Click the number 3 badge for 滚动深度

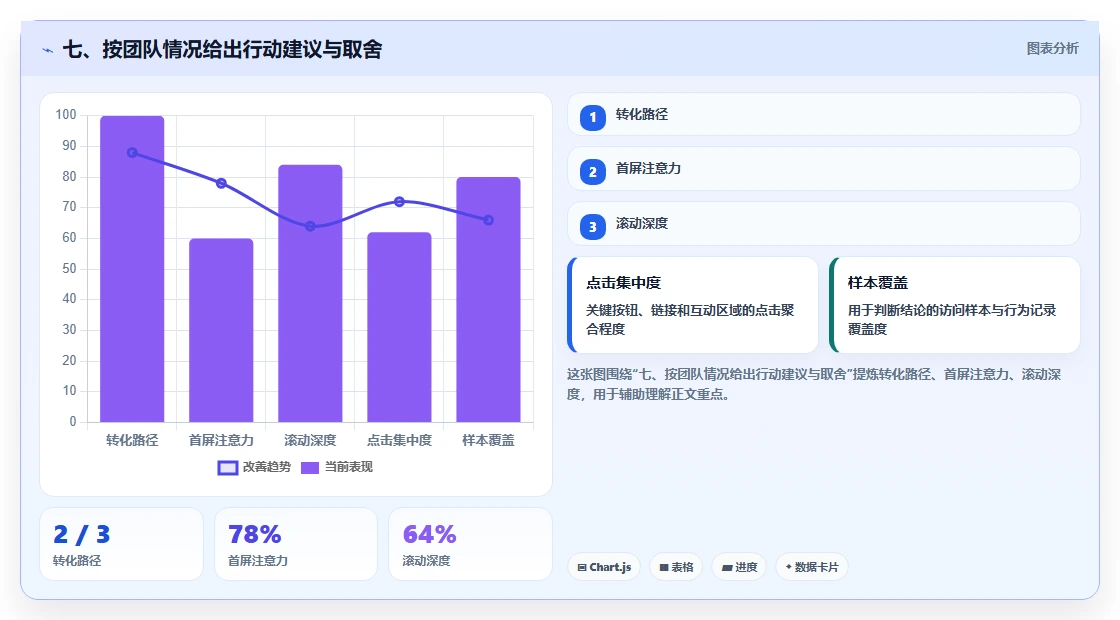(x=592, y=227)
